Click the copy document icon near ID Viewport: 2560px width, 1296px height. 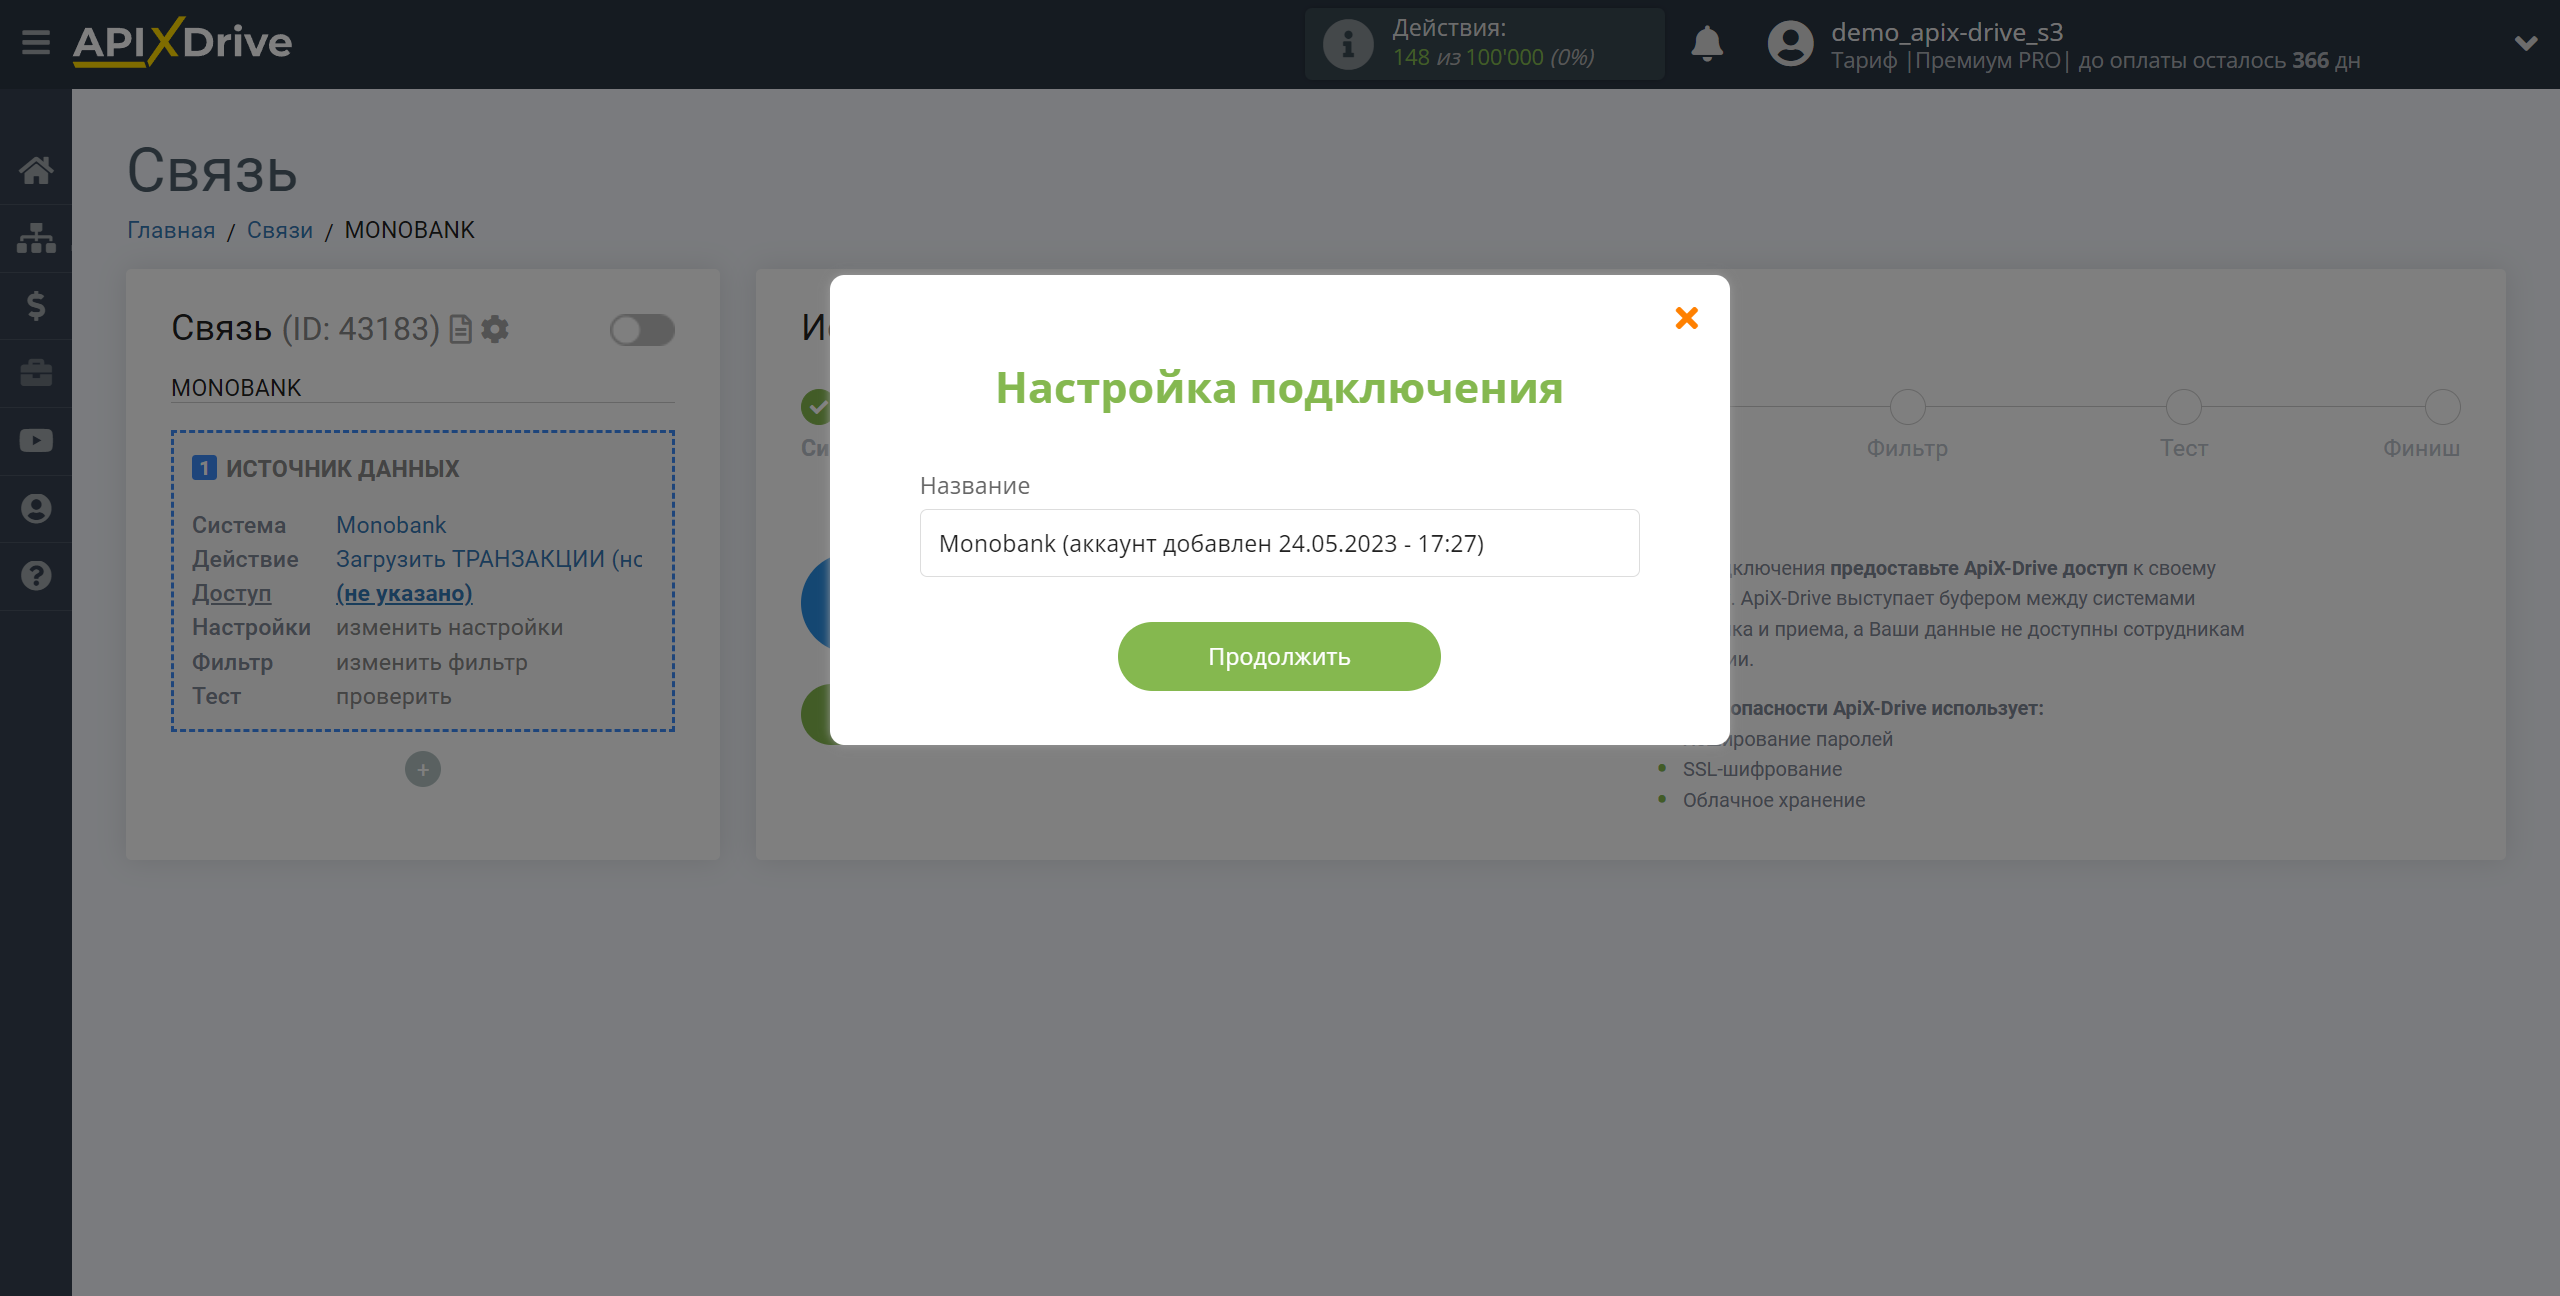click(x=461, y=329)
